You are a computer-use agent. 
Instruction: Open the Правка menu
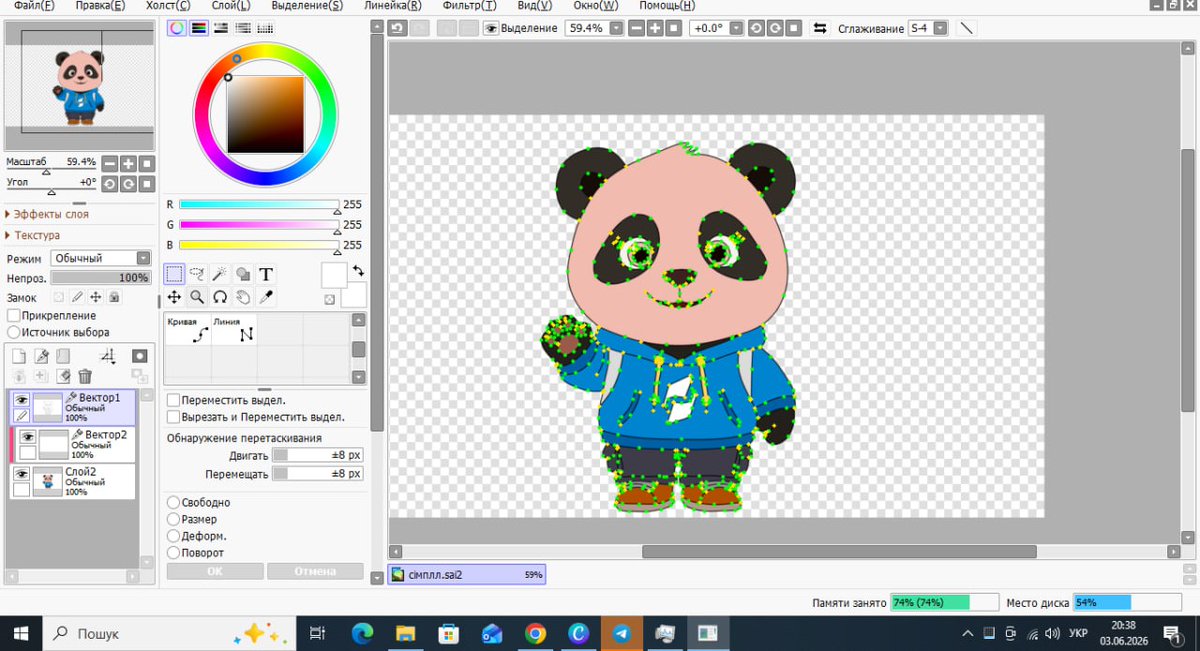click(x=100, y=6)
